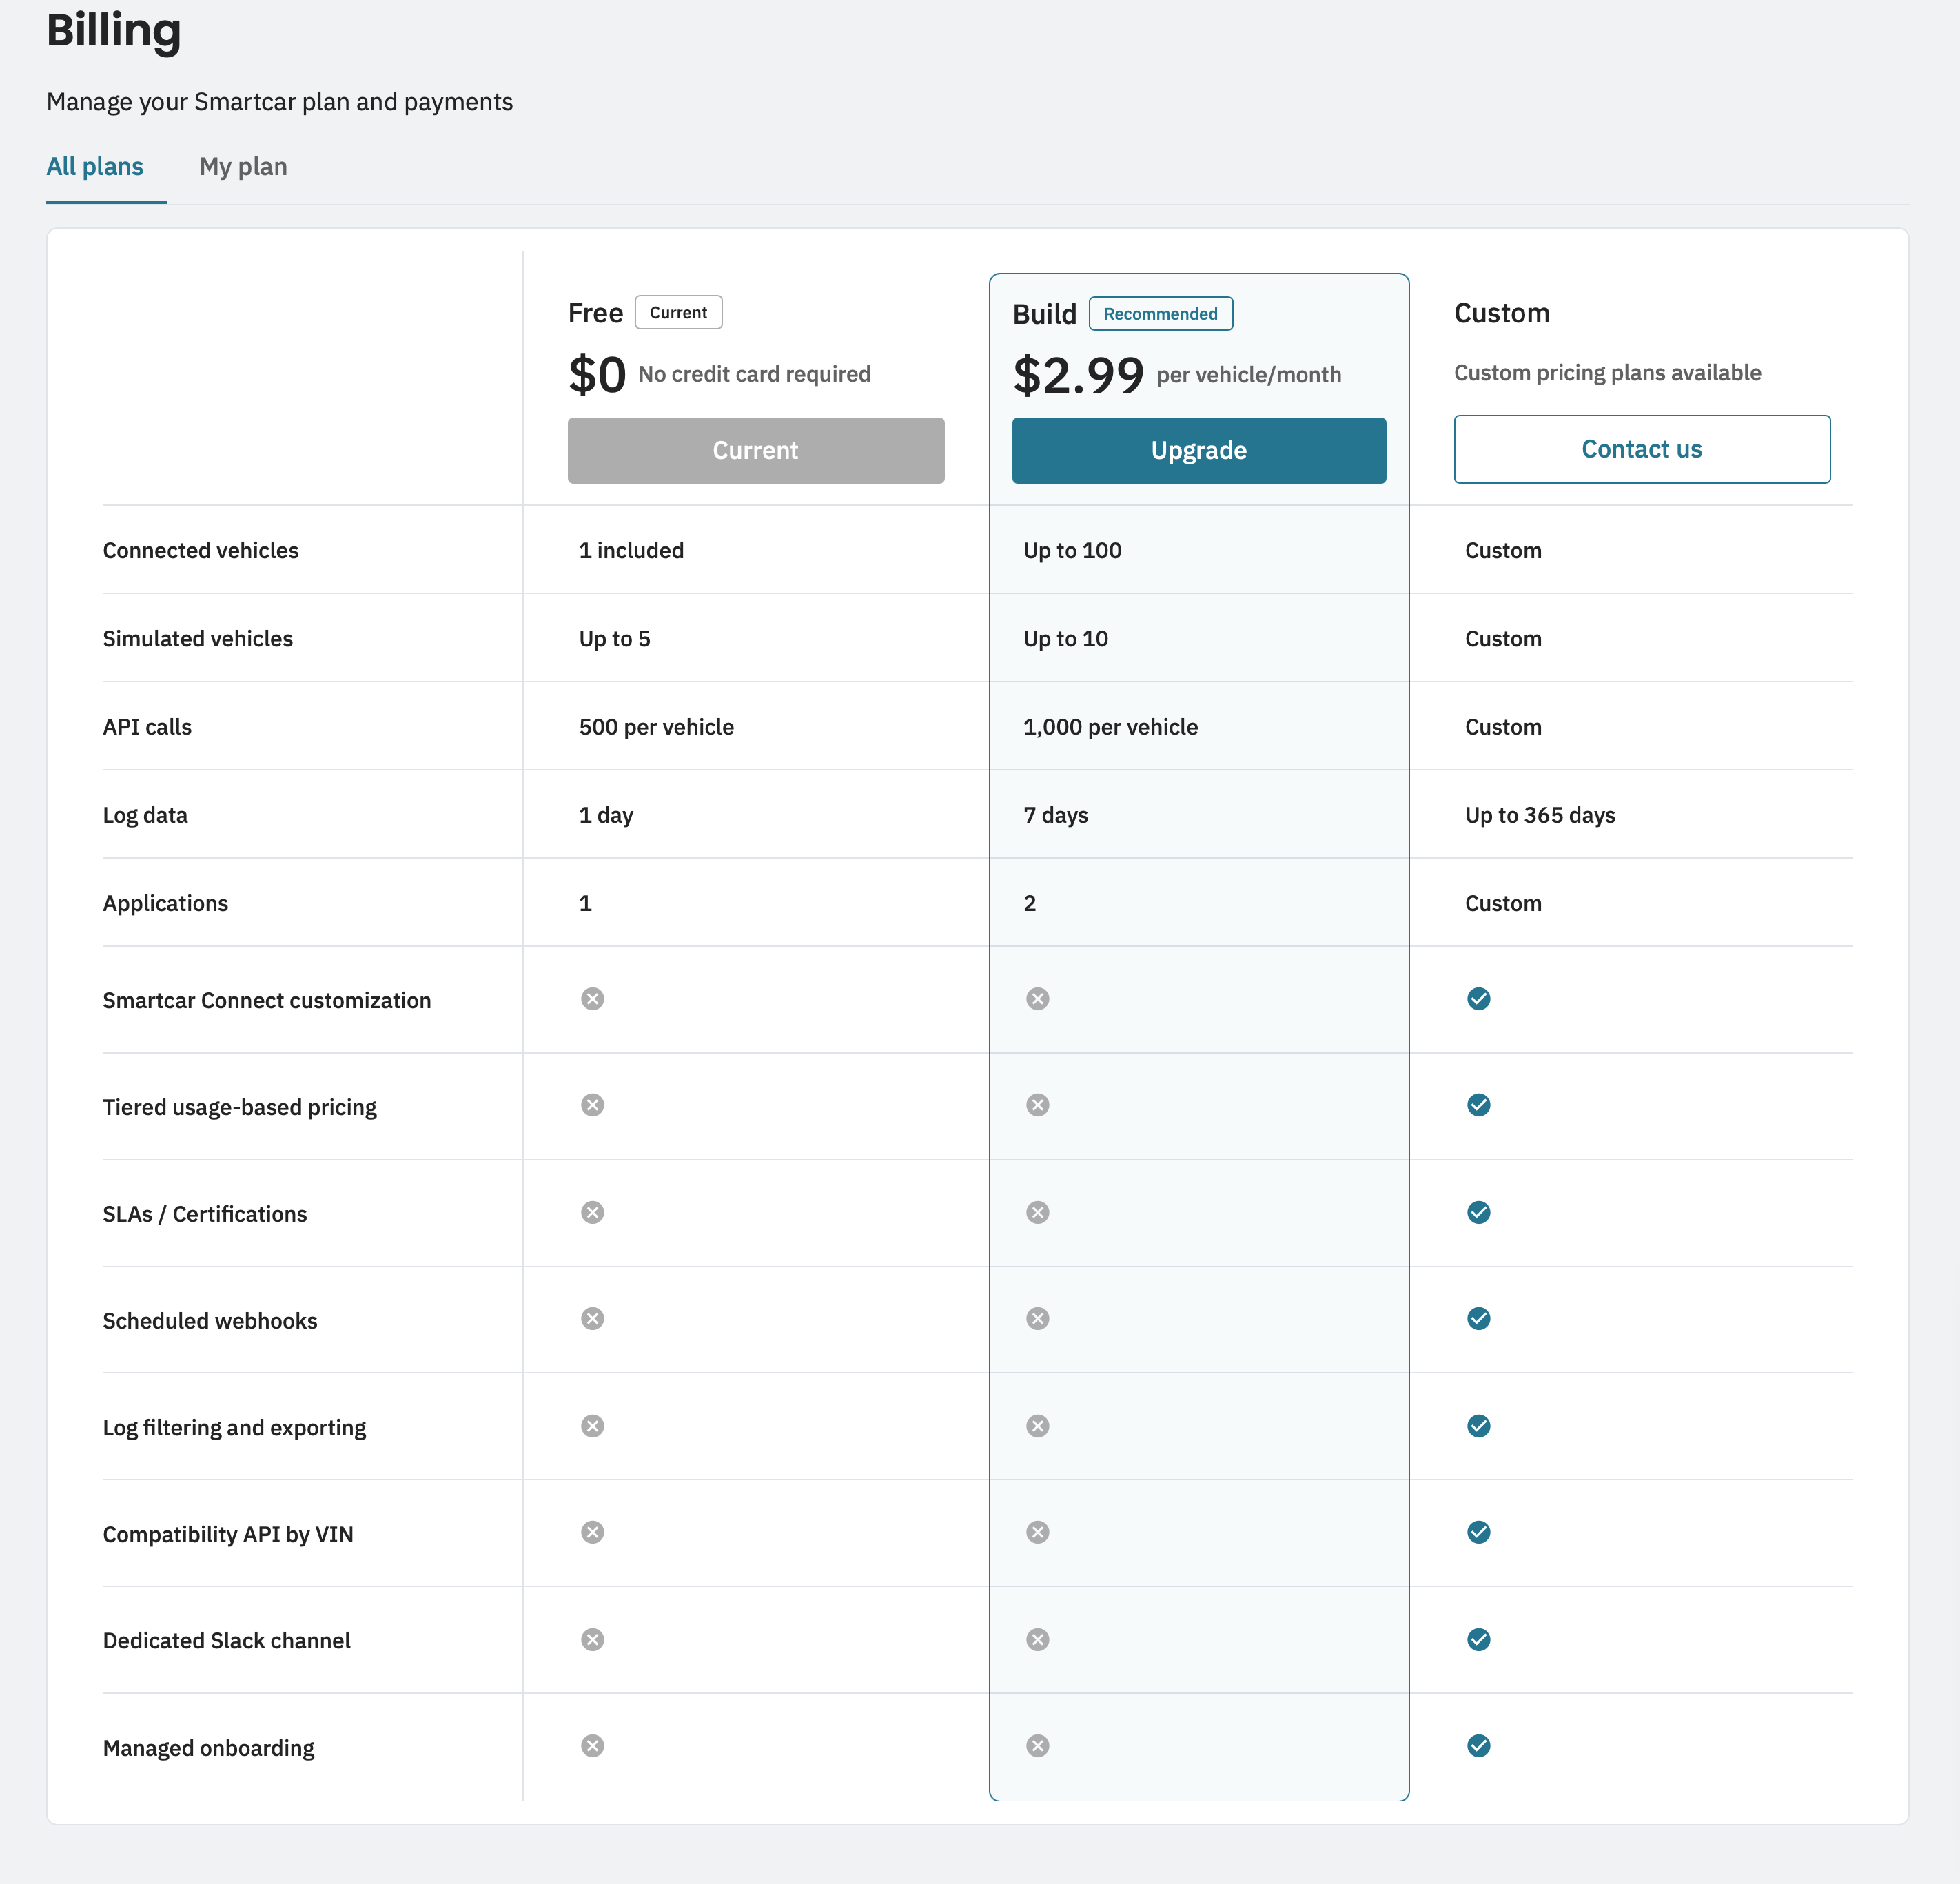Click the Current badge next to Free
This screenshot has height=1884, width=1960.
[x=678, y=313]
